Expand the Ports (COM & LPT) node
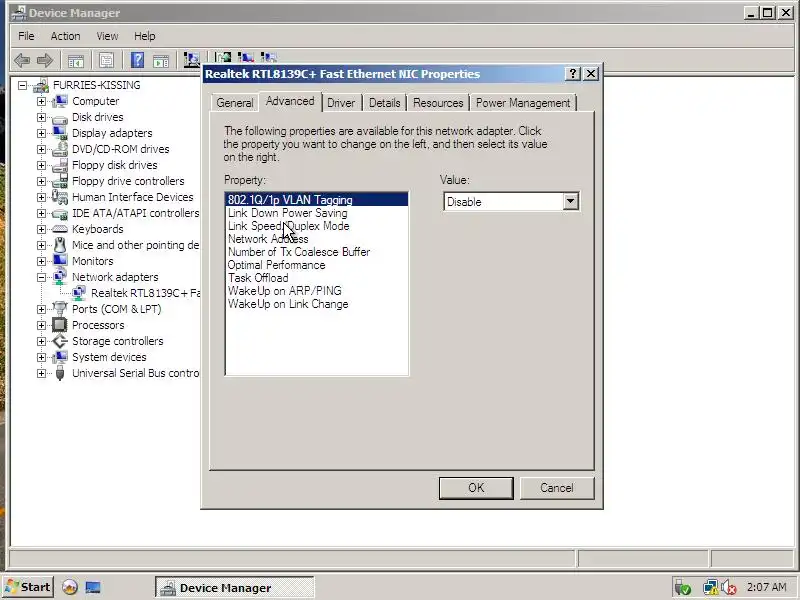 pos(41,309)
